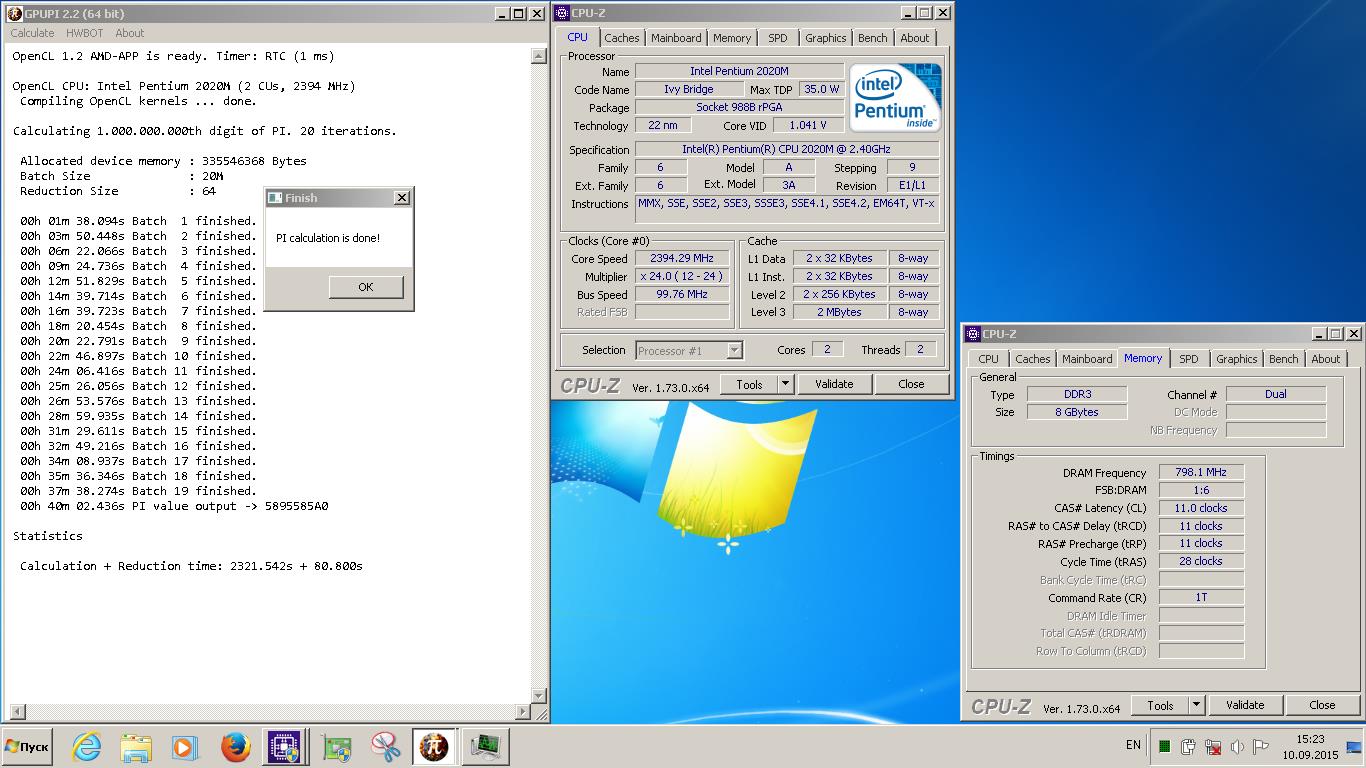Viewport: 1366px width, 768px height.
Task: Click the Core VID 1.041 V value
Action: click(x=808, y=125)
